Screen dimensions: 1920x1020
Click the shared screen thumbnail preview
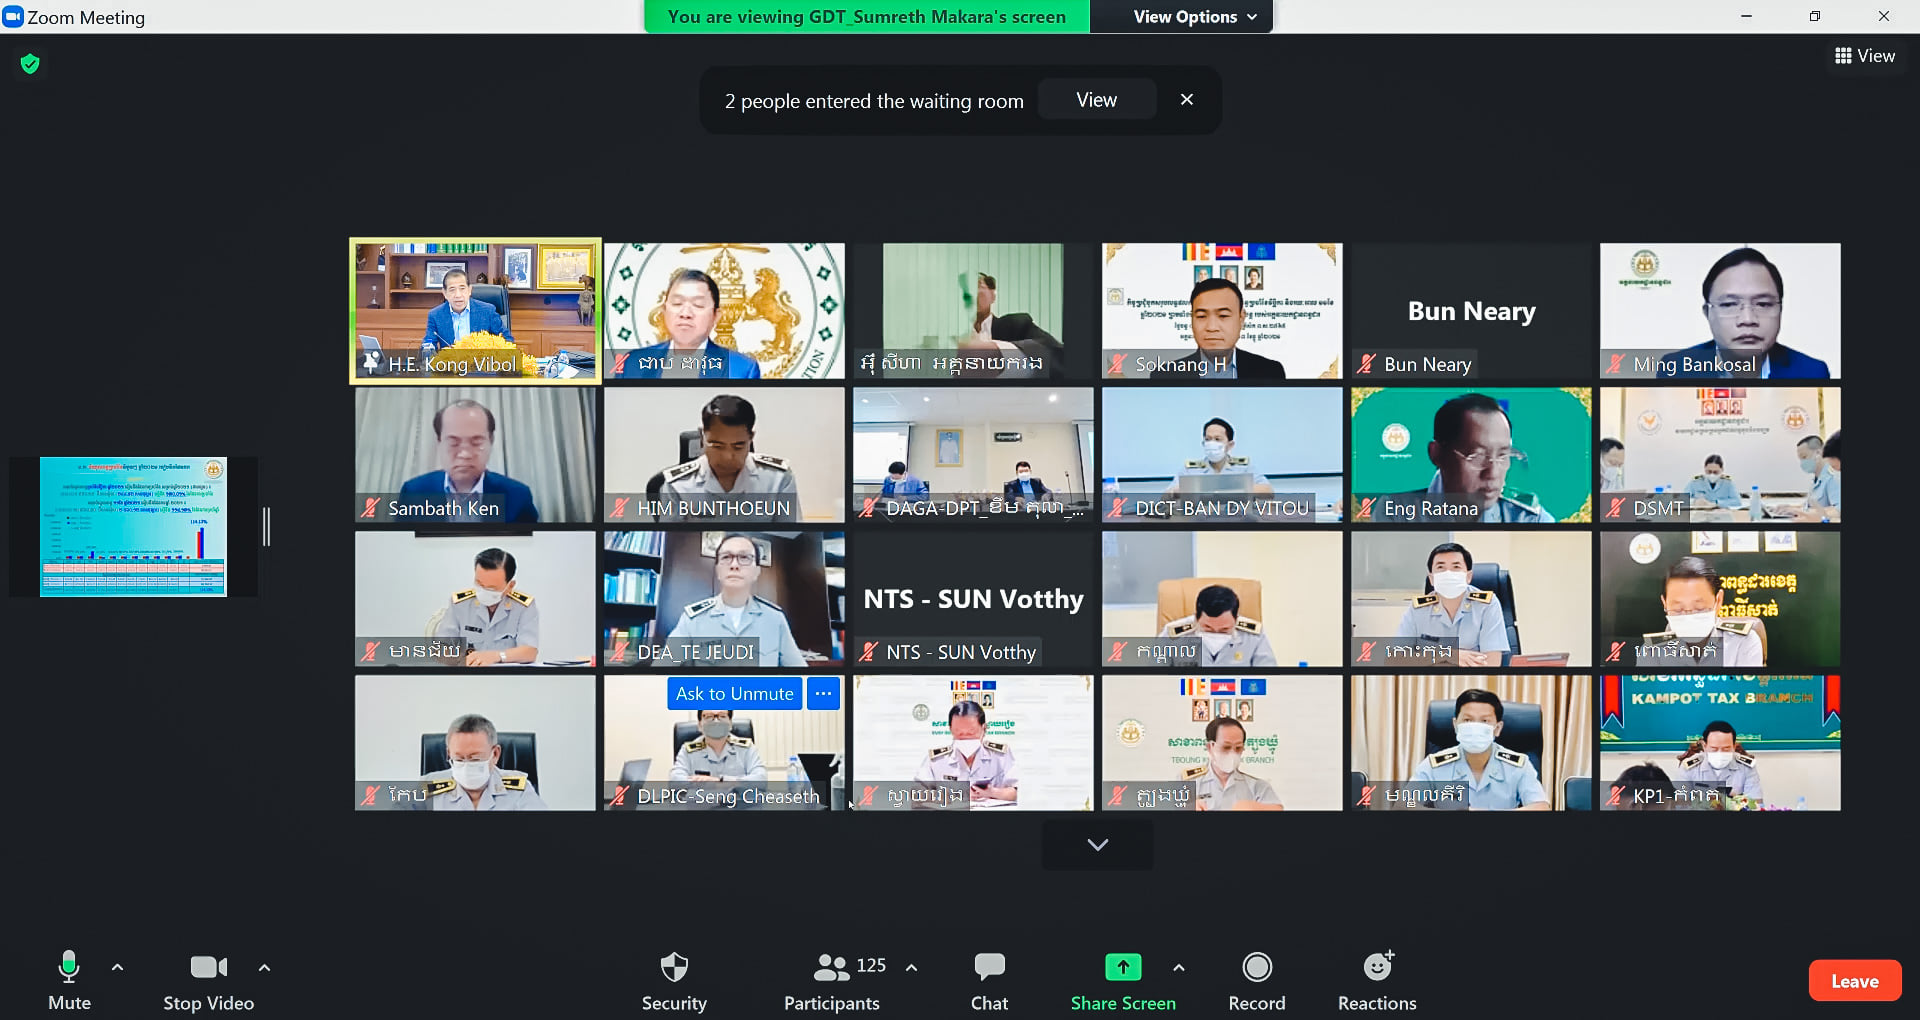click(x=133, y=527)
